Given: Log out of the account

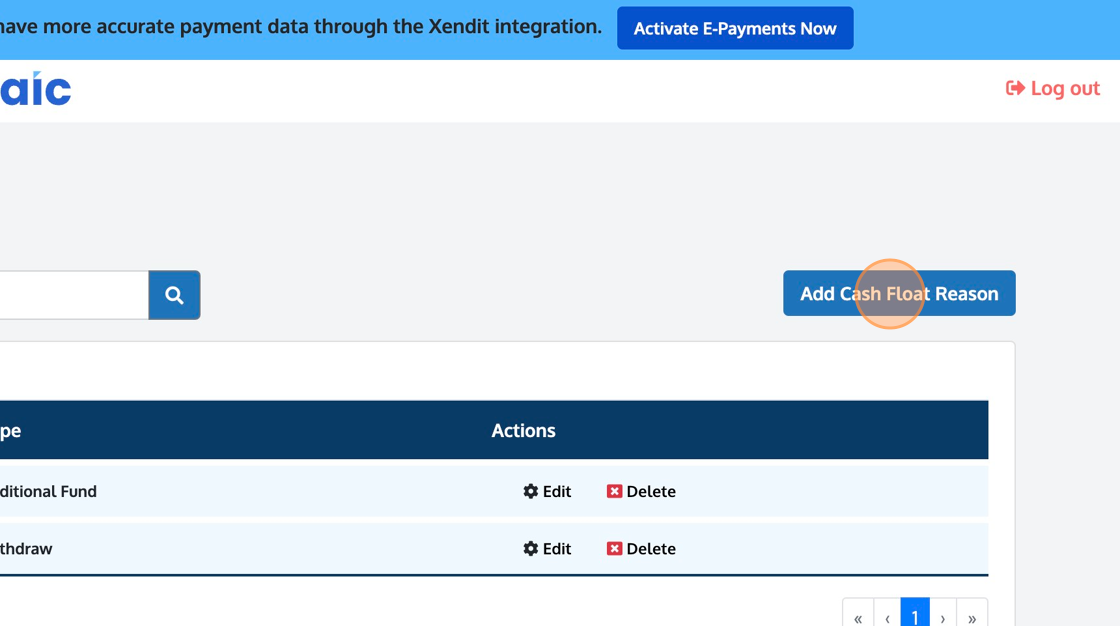Looking at the screenshot, I should click(1052, 88).
